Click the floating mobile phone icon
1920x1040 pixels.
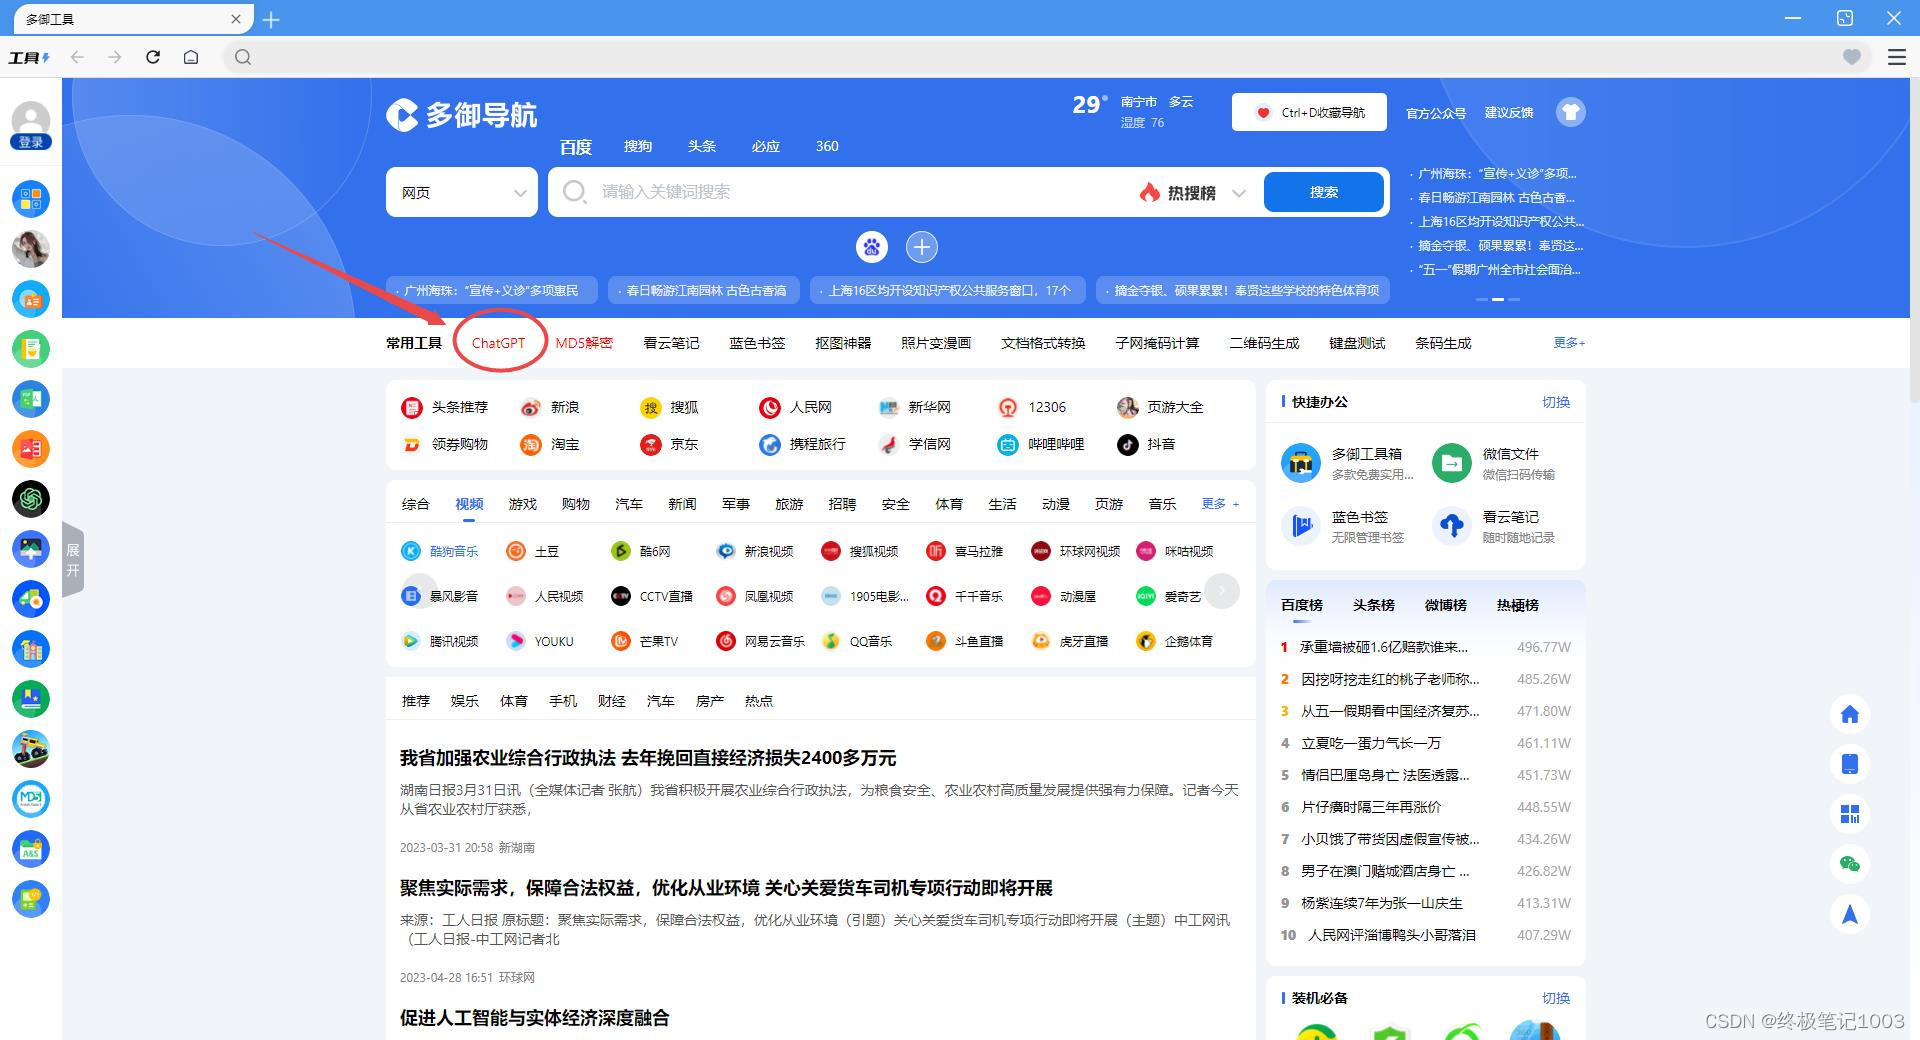[1850, 764]
